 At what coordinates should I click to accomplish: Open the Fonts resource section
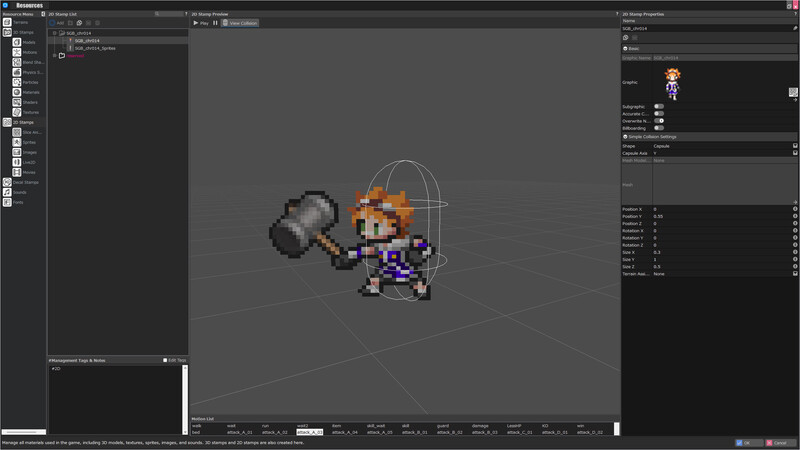tap(13, 202)
